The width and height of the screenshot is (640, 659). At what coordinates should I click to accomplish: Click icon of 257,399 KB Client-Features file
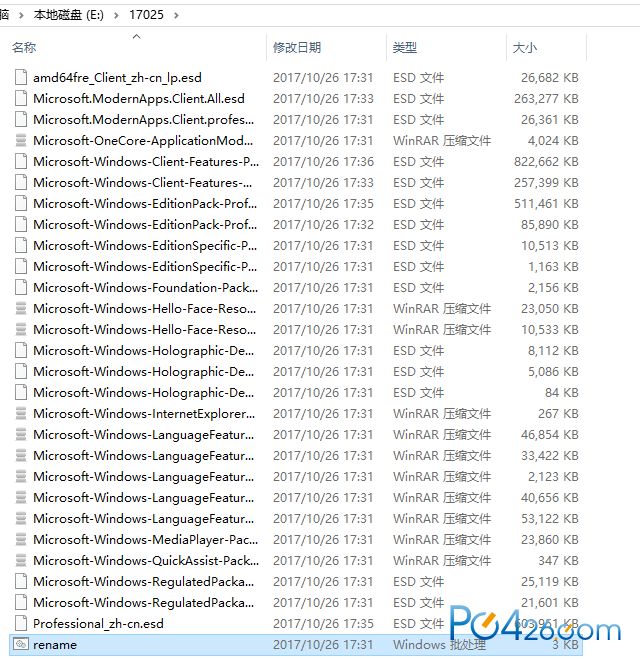click(x=21, y=182)
